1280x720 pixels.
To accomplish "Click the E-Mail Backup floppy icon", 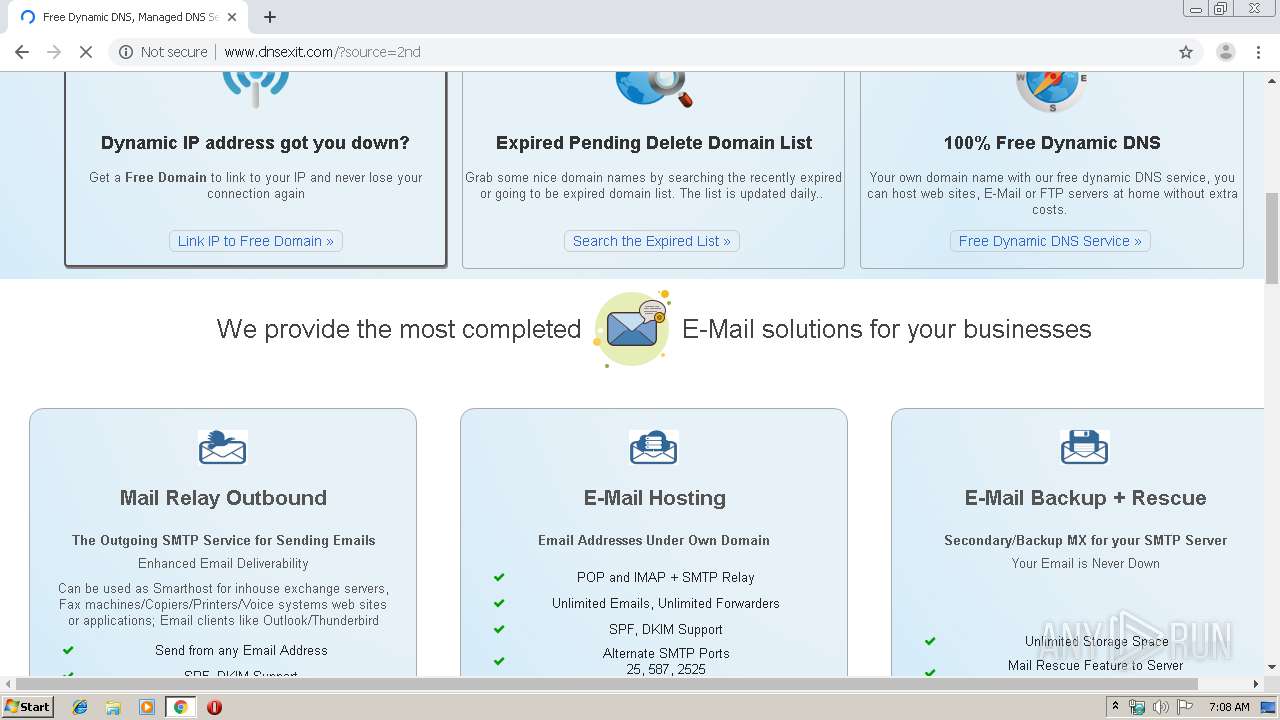I will [x=1084, y=447].
